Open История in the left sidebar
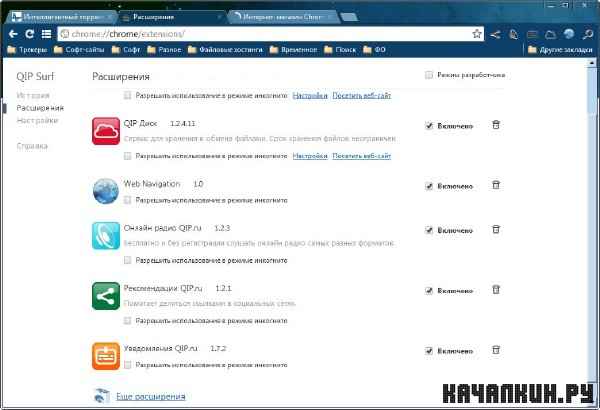Screen dimensions: 600x410 click(33, 95)
